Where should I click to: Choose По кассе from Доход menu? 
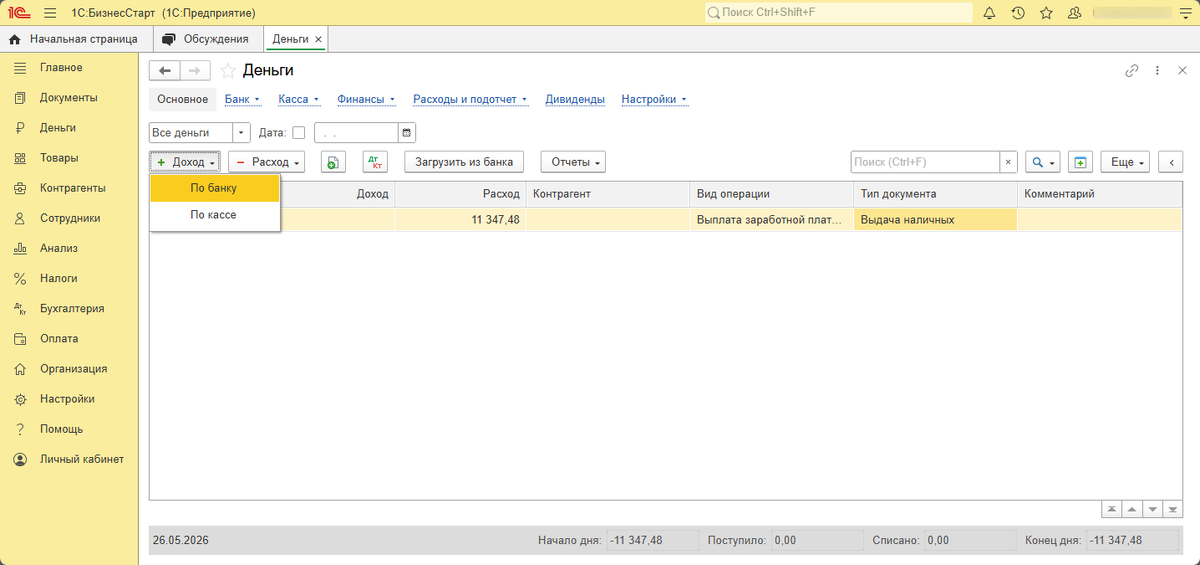point(214,214)
